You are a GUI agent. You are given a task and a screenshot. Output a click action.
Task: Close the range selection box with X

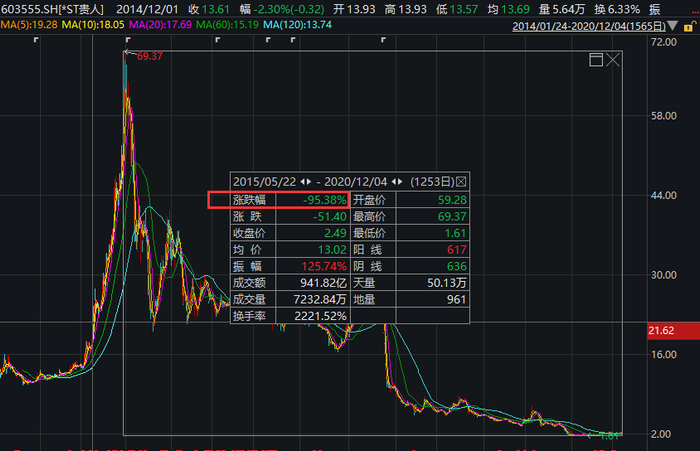coord(613,60)
